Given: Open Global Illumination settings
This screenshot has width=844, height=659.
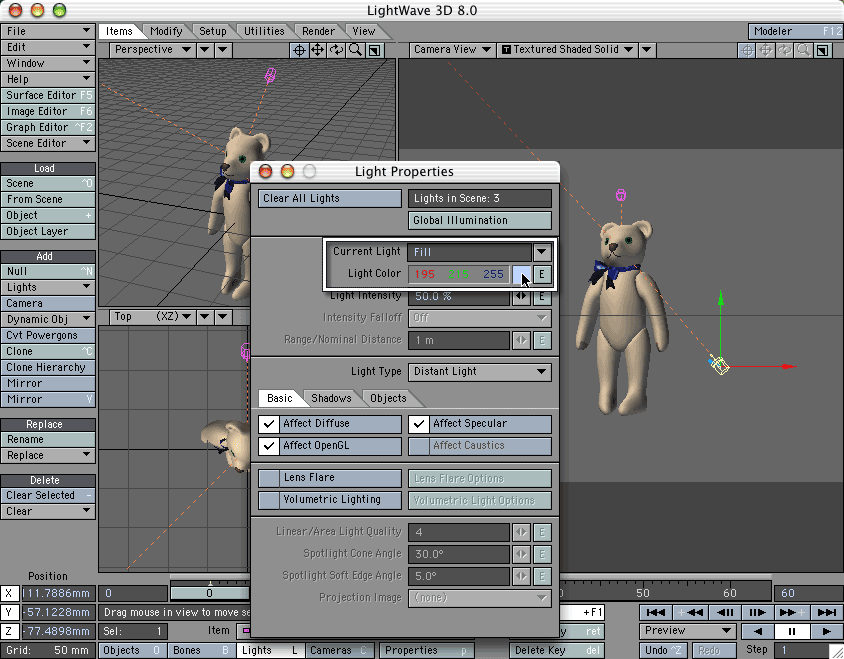Looking at the screenshot, I should [480, 221].
